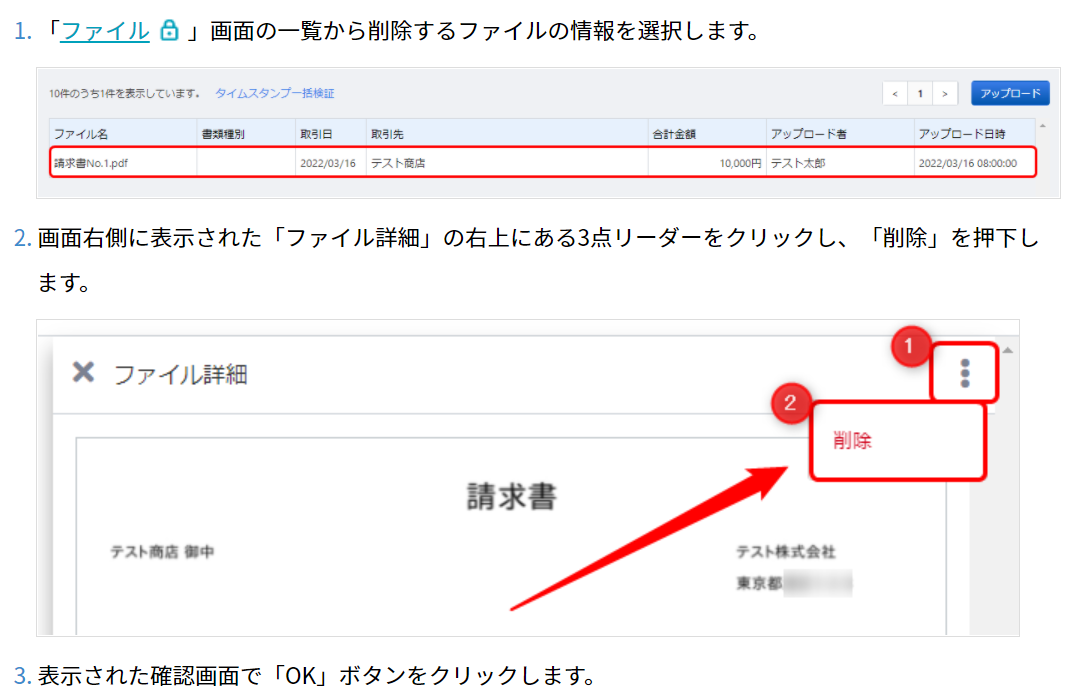Click the 書類種別 column header
The width and height of the screenshot is (1086, 699).
point(223,133)
